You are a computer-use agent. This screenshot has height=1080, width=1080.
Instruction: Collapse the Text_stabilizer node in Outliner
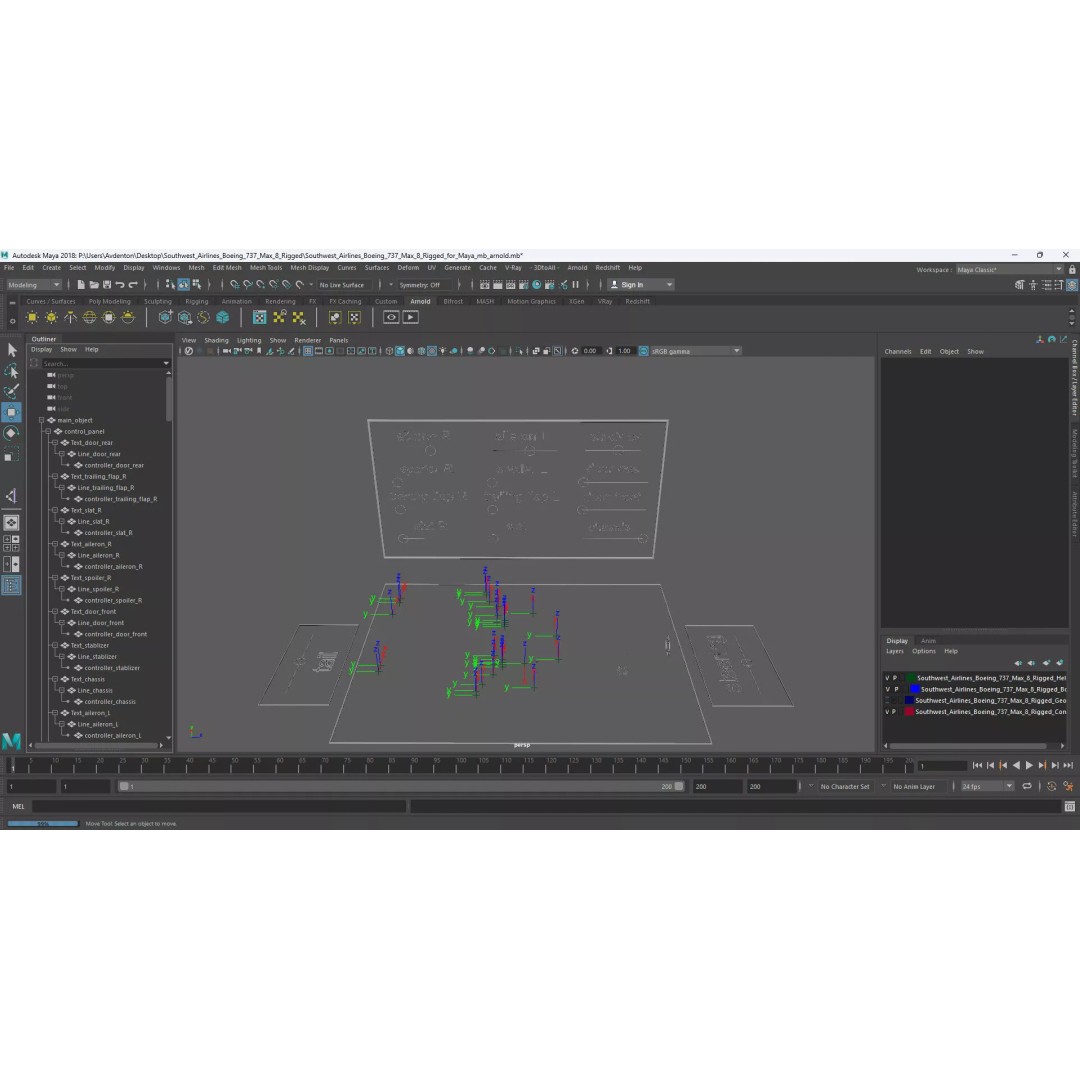tap(55, 645)
